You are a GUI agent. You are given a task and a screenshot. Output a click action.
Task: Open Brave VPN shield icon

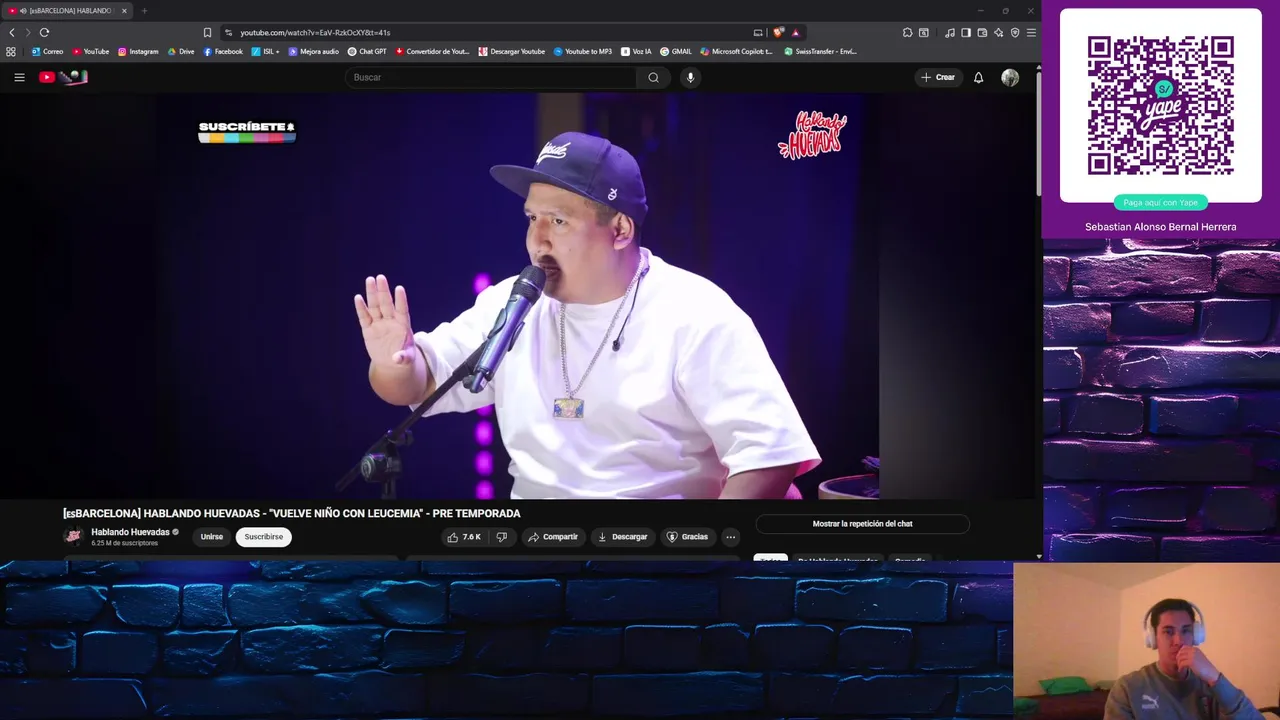click(x=1015, y=32)
